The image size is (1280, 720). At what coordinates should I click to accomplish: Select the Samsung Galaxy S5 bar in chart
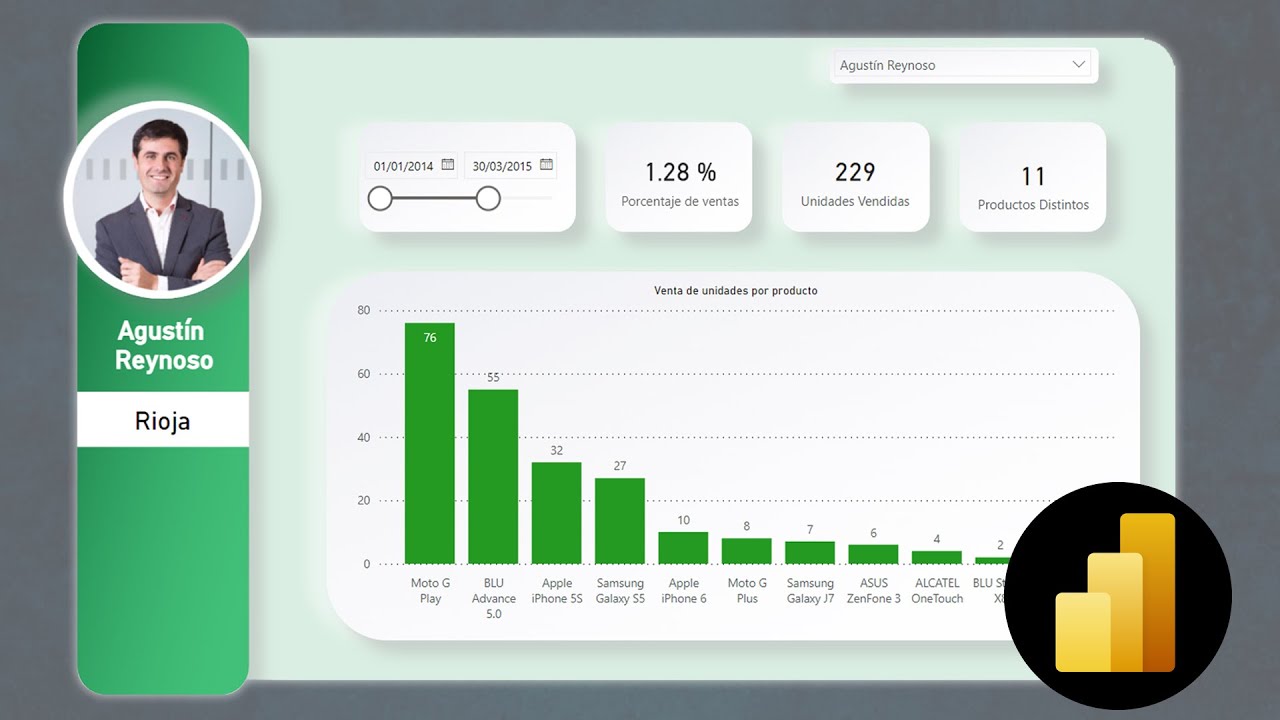[x=620, y=521]
